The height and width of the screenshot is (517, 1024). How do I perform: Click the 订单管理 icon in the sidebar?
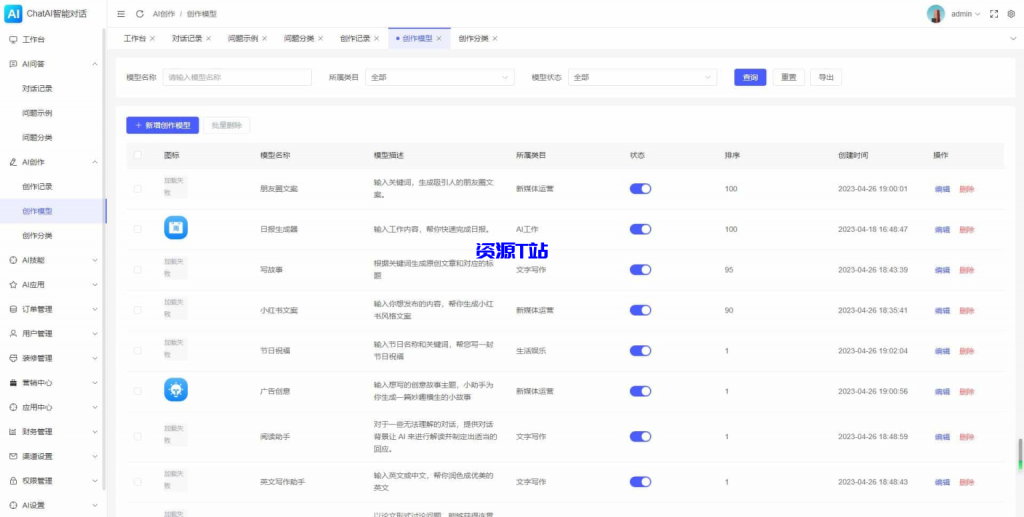(13, 309)
